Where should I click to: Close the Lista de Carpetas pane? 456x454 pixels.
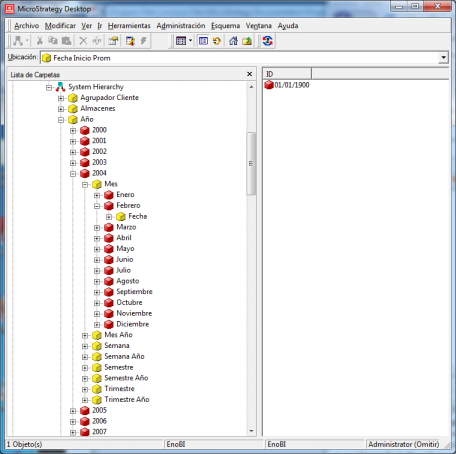(249, 74)
